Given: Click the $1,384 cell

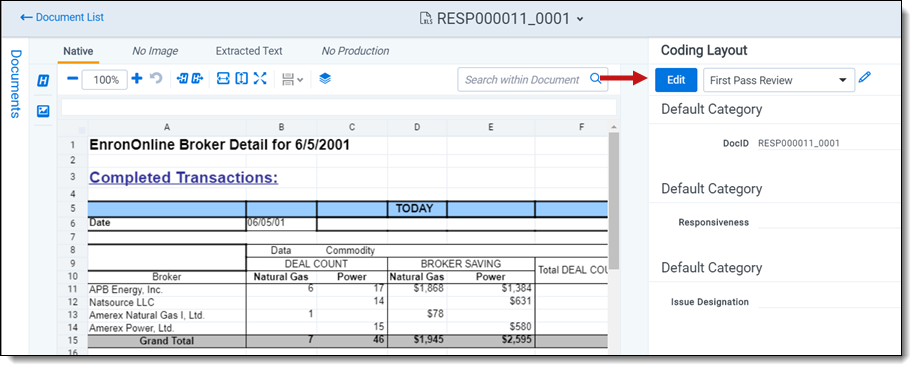Looking at the screenshot, I should tap(491, 289).
